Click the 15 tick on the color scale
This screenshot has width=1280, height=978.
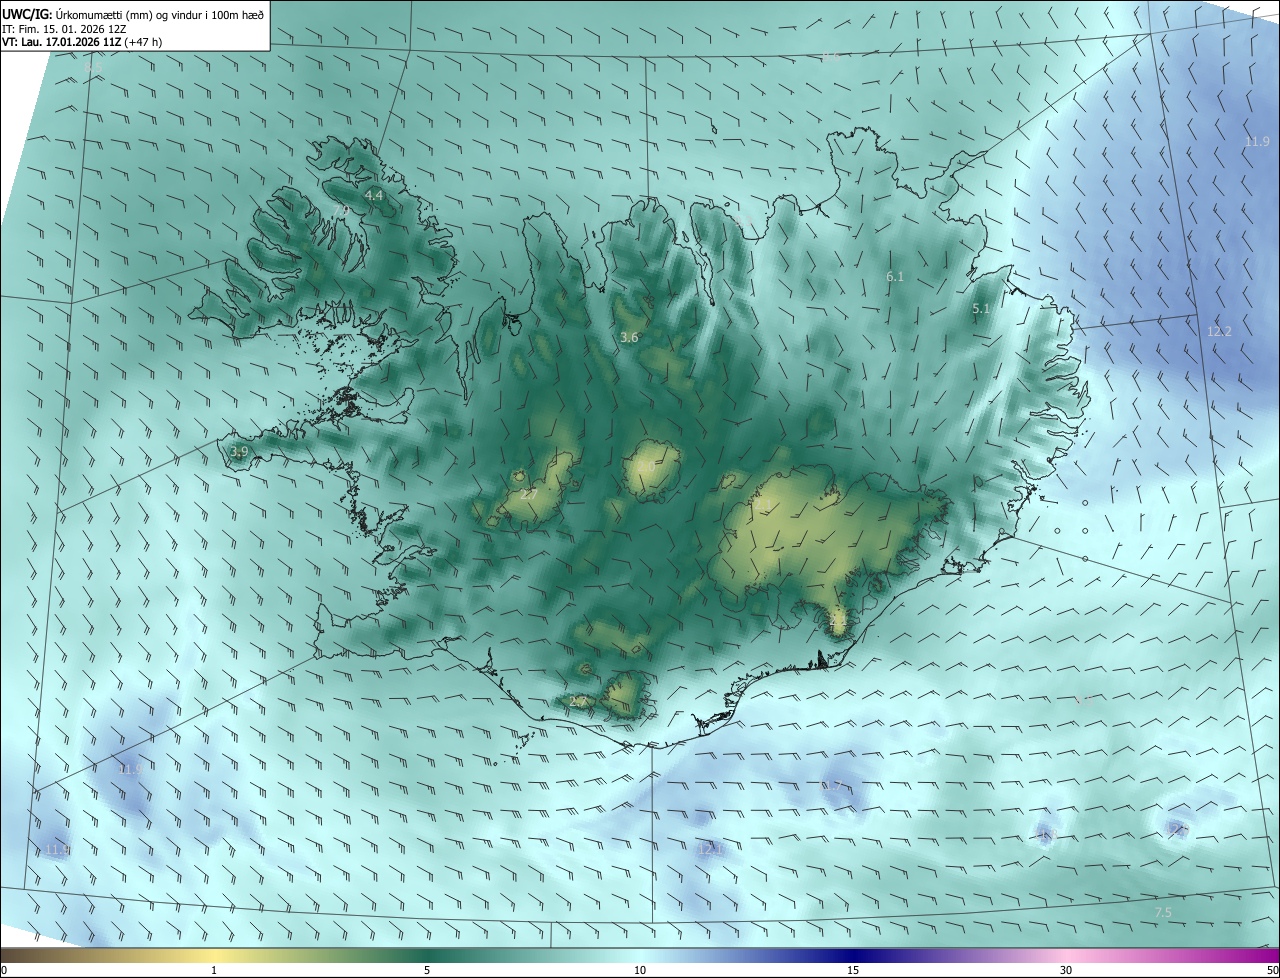click(853, 970)
